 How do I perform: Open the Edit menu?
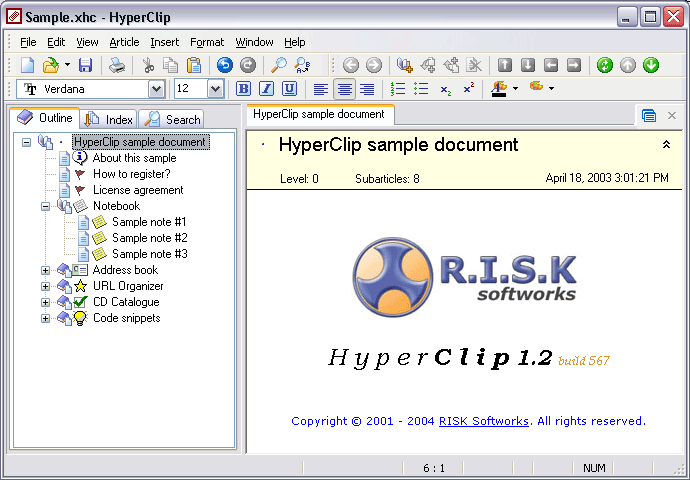[x=56, y=42]
